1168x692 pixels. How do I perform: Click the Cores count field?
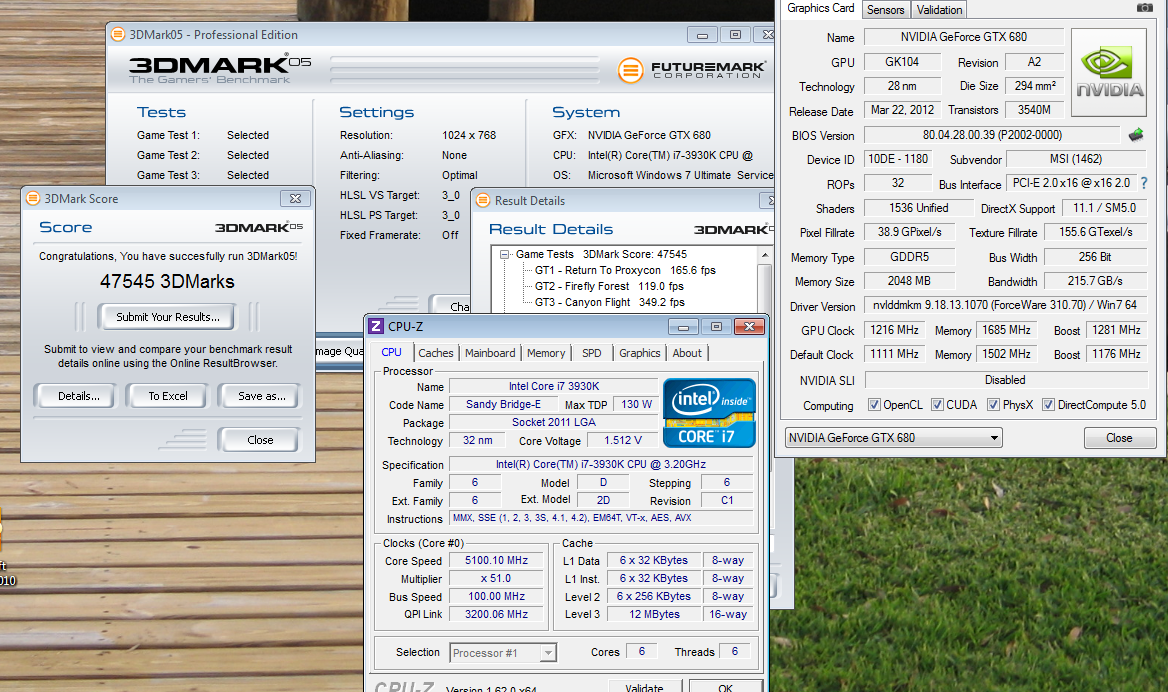pyautogui.click(x=641, y=652)
